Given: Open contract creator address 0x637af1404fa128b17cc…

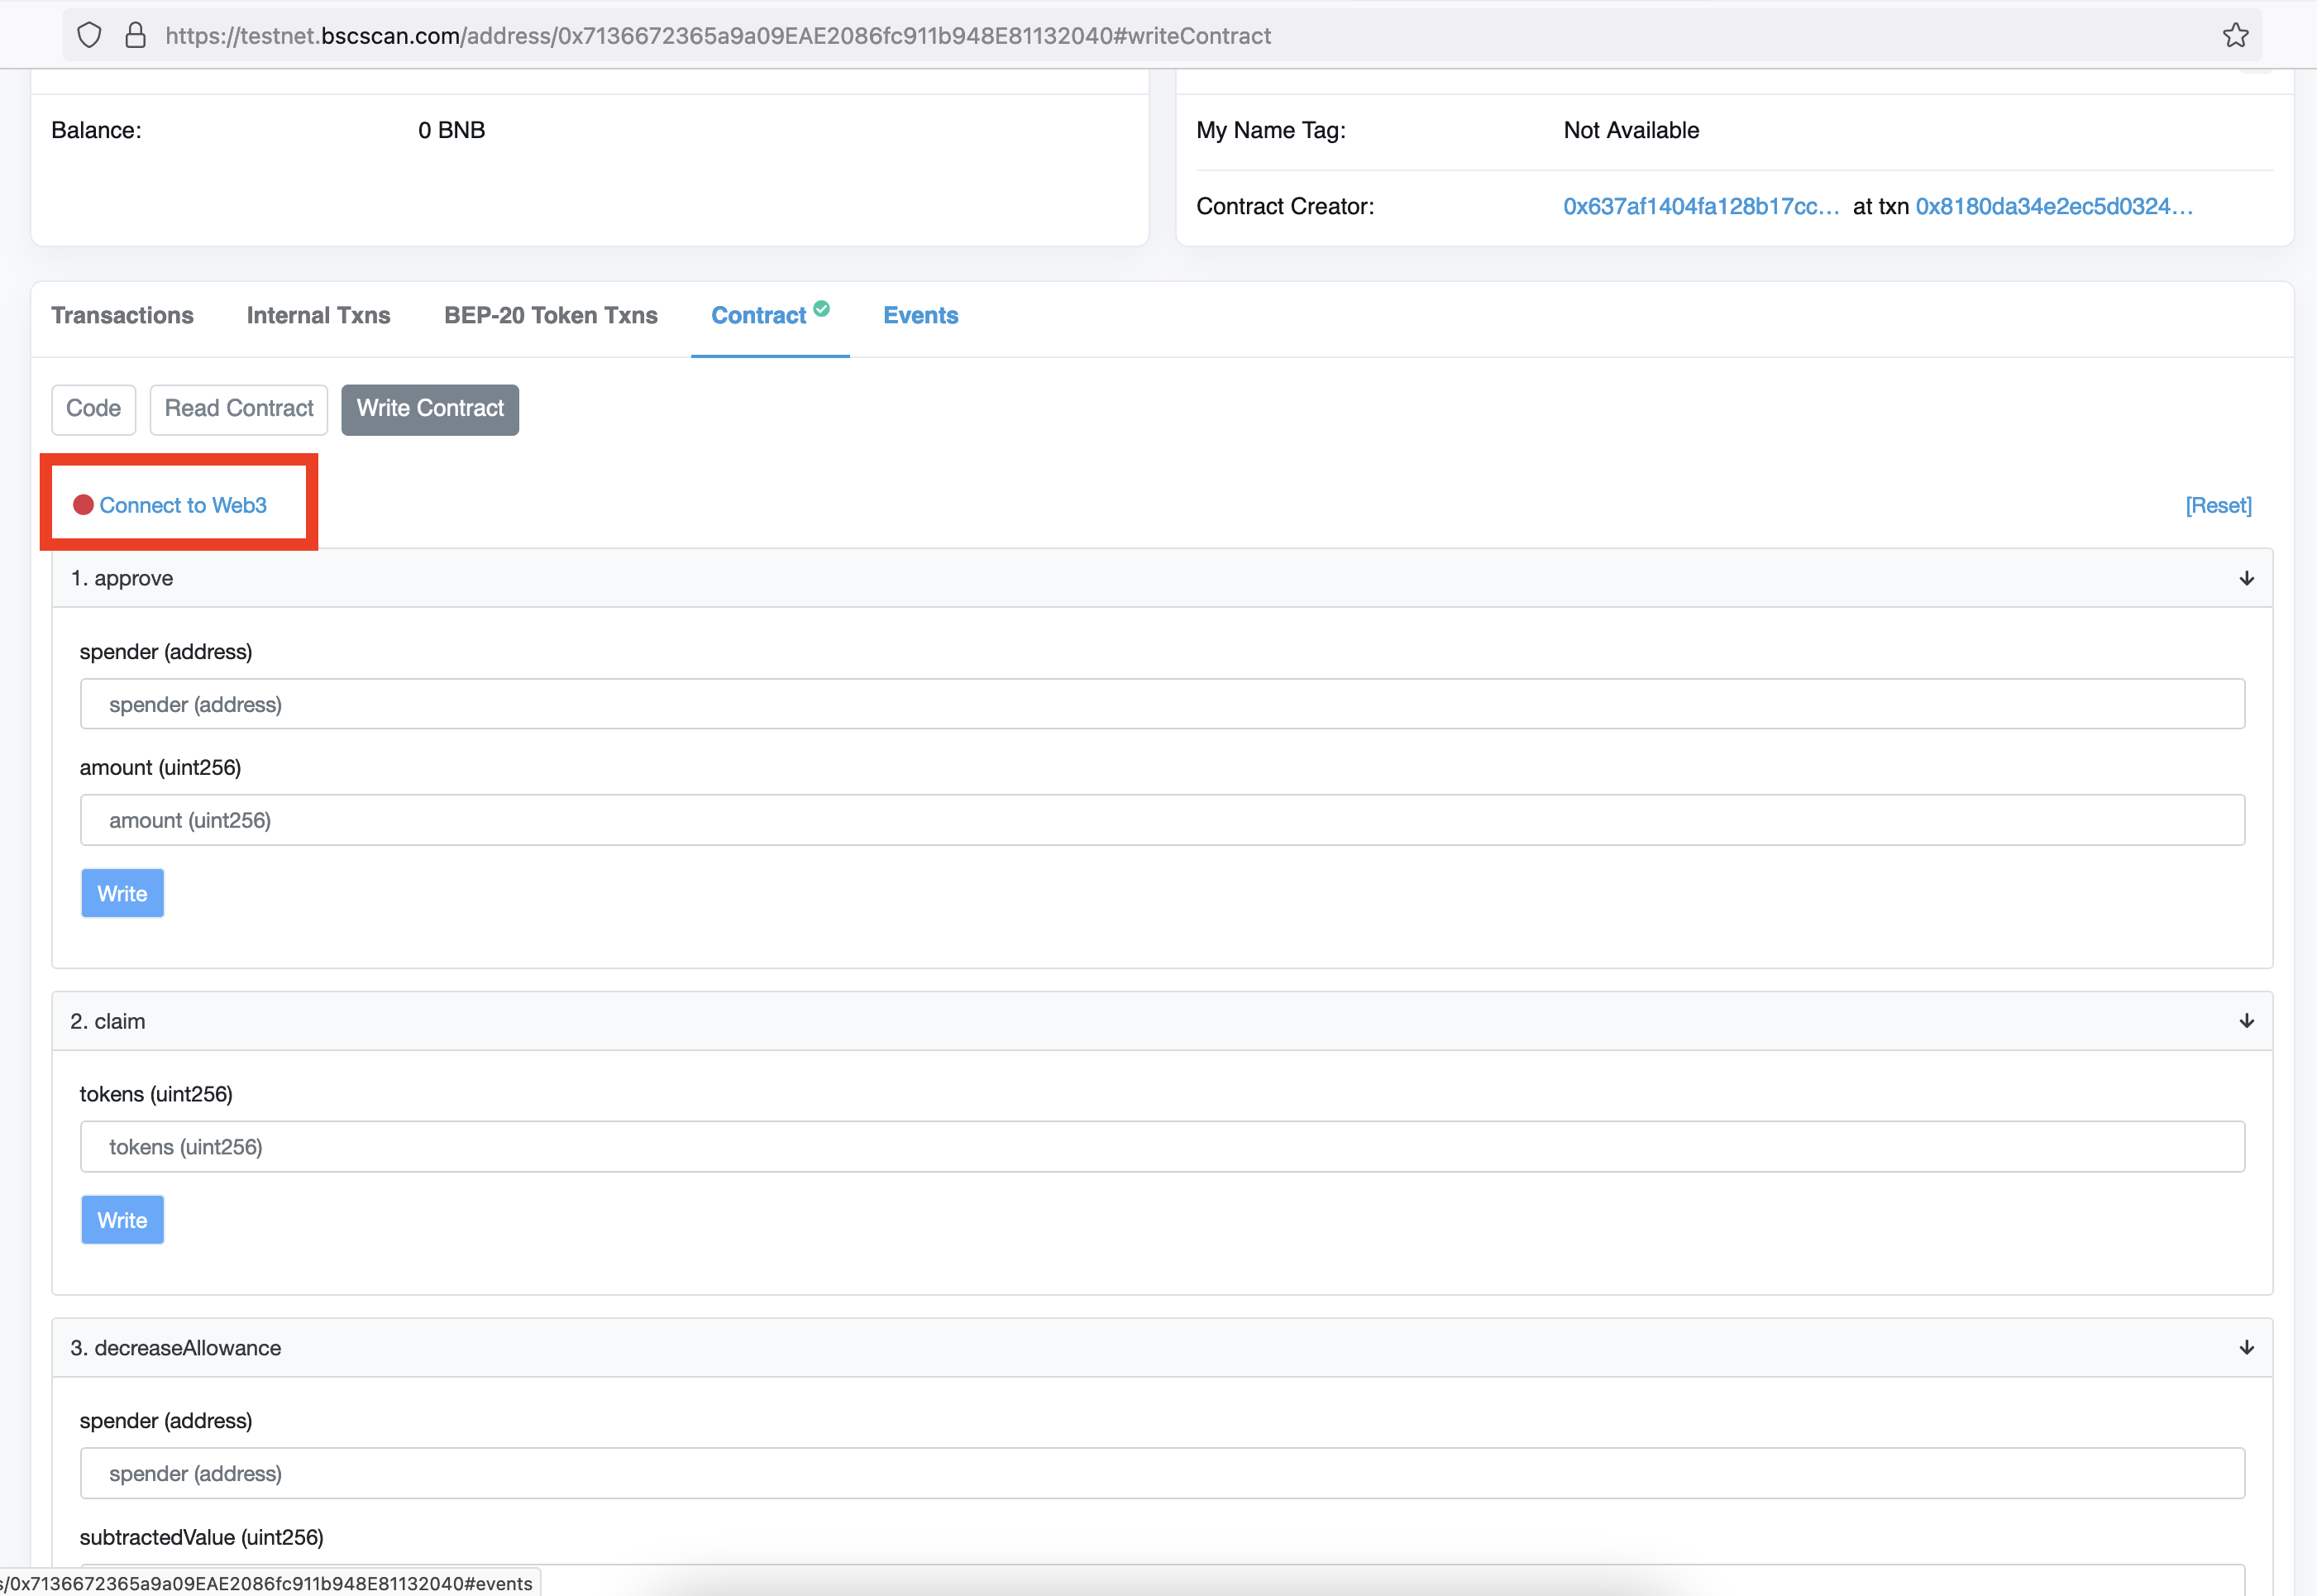Looking at the screenshot, I should pos(1701,206).
